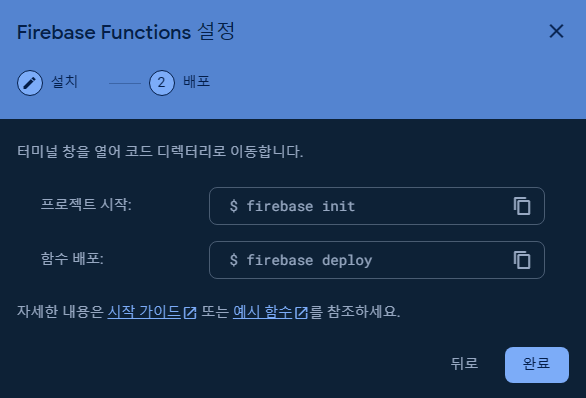Open the 예시 함수 link
Image resolution: width=586 pixels, height=398 pixels.
pyautogui.click(x=263, y=312)
